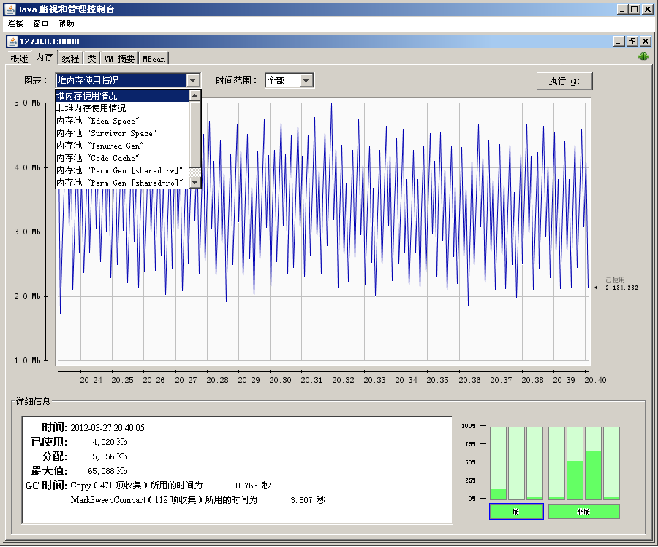Screen dimensions: 658x547
Task: Minimize the inner connection window
Action: [620, 41]
